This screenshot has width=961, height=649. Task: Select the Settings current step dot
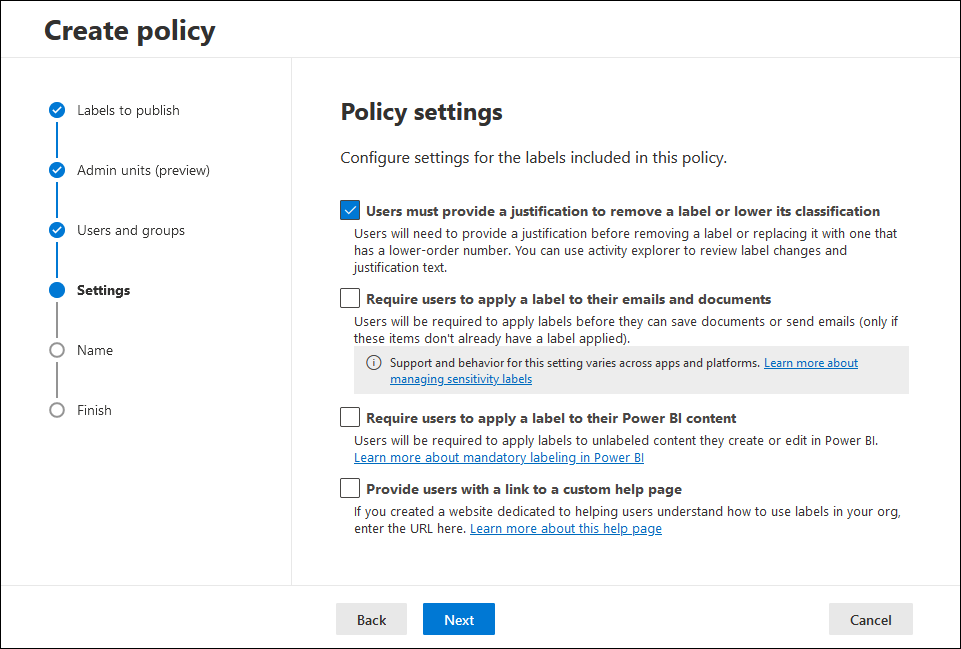click(x=57, y=290)
